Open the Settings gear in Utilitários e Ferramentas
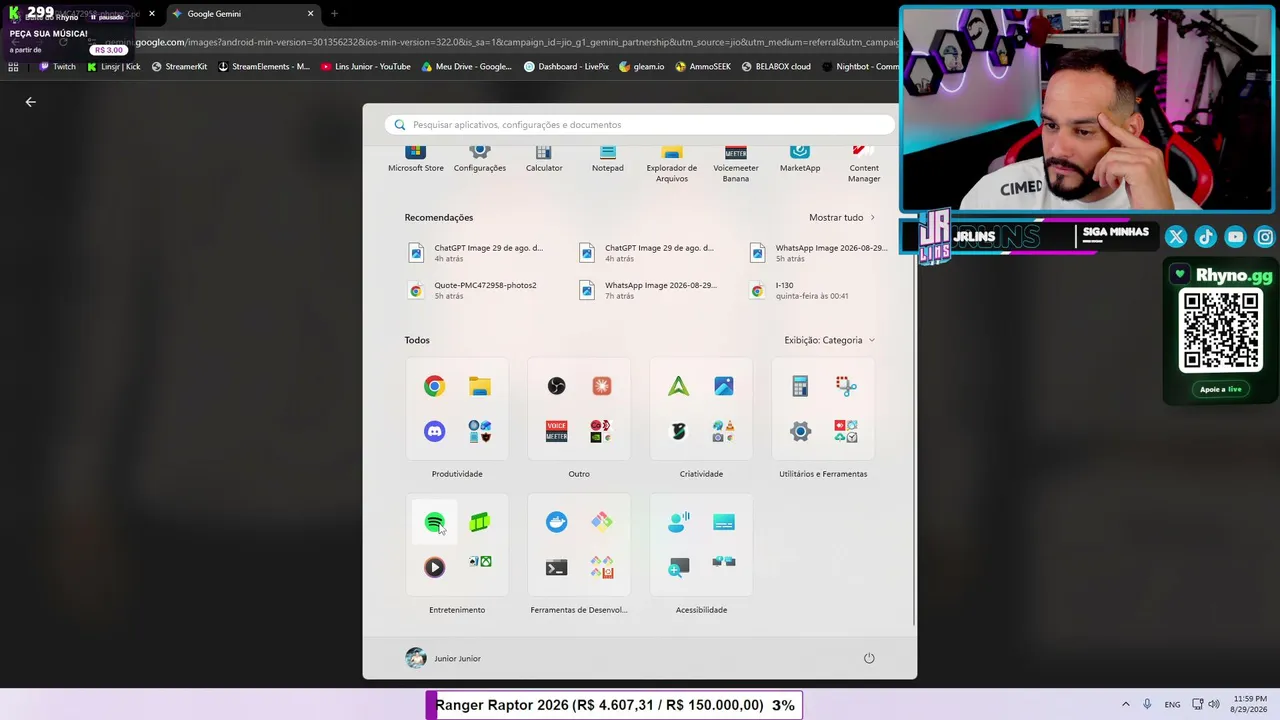The height and width of the screenshot is (720, 1280). tap(800, 431)
